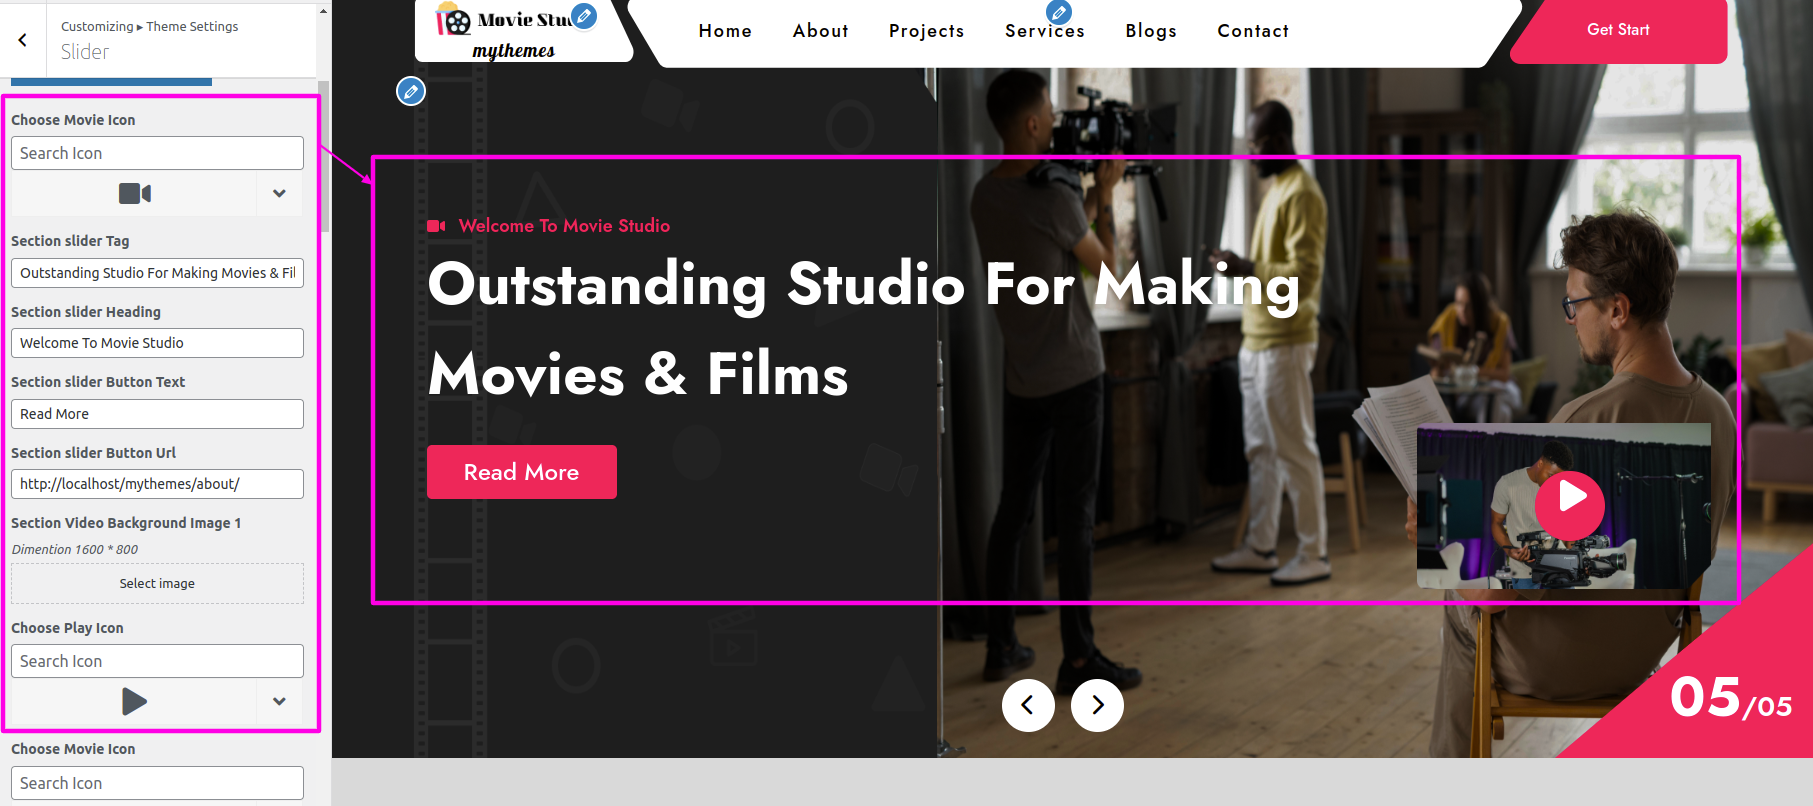Click the small camera icon beside Welcome text
This screenshot has height=806, width=1813.
436,226
